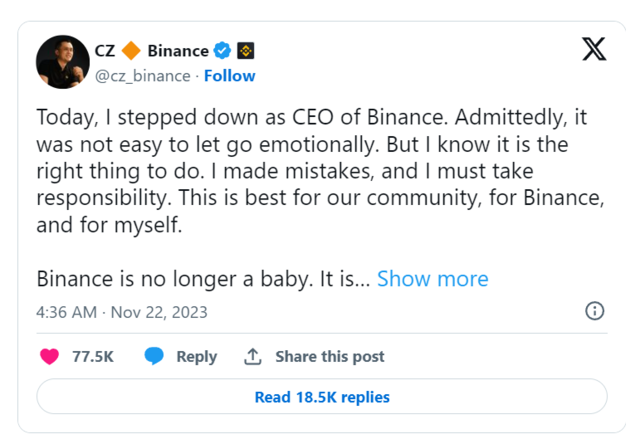Open CZ's profile picture
The height and width of the screenshot is (444, 640).
click(x=63, y=62)
